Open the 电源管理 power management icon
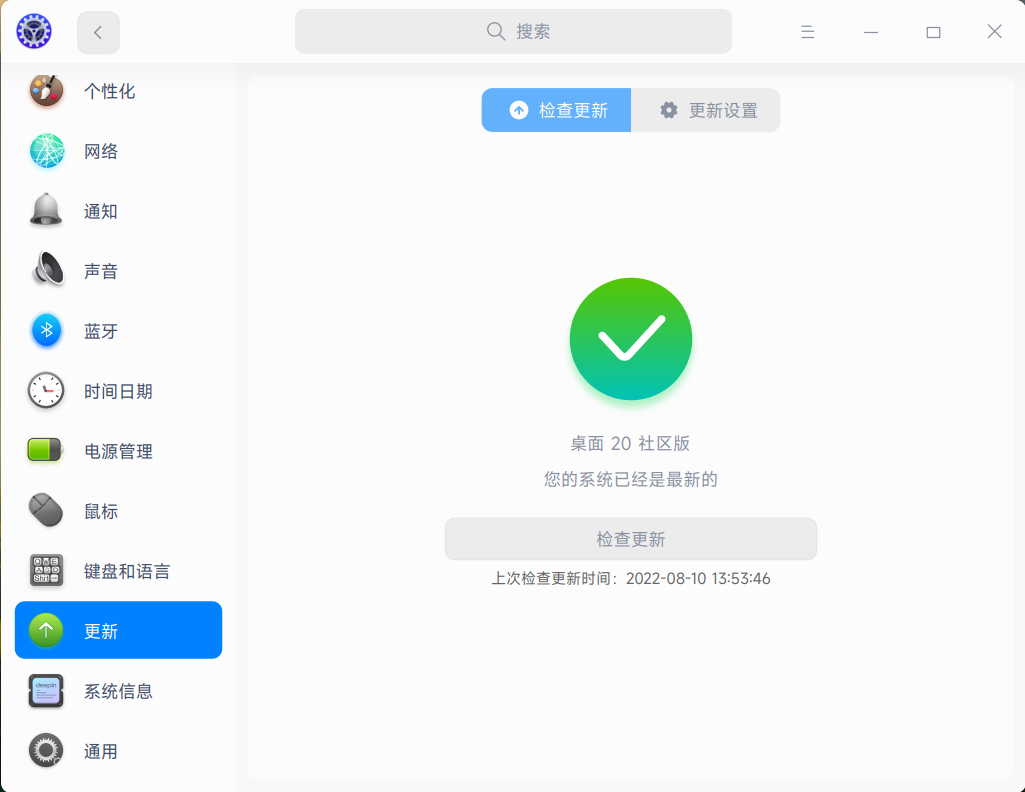Screen dimensions: 1025x792 tap(46, 451)
